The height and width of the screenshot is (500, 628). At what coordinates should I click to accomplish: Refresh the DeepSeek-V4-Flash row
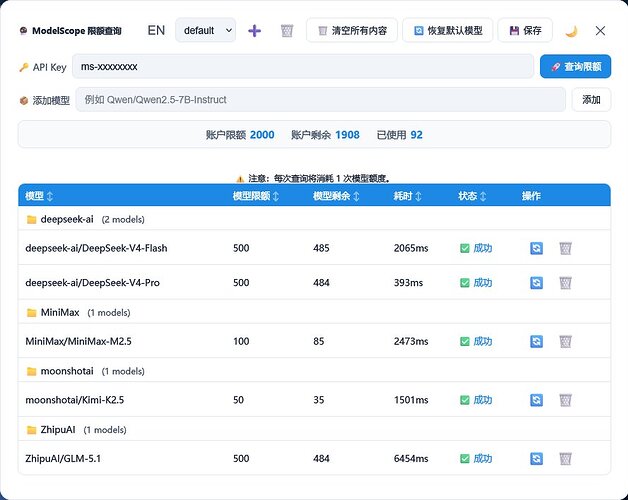pyautogui.click(x=536, y=248)
